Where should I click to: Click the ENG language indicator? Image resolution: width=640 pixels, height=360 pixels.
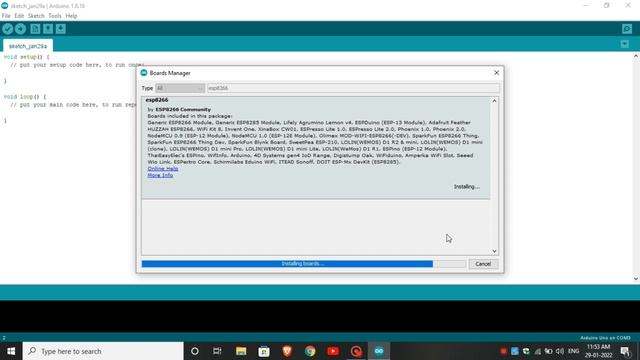(573, 351)
